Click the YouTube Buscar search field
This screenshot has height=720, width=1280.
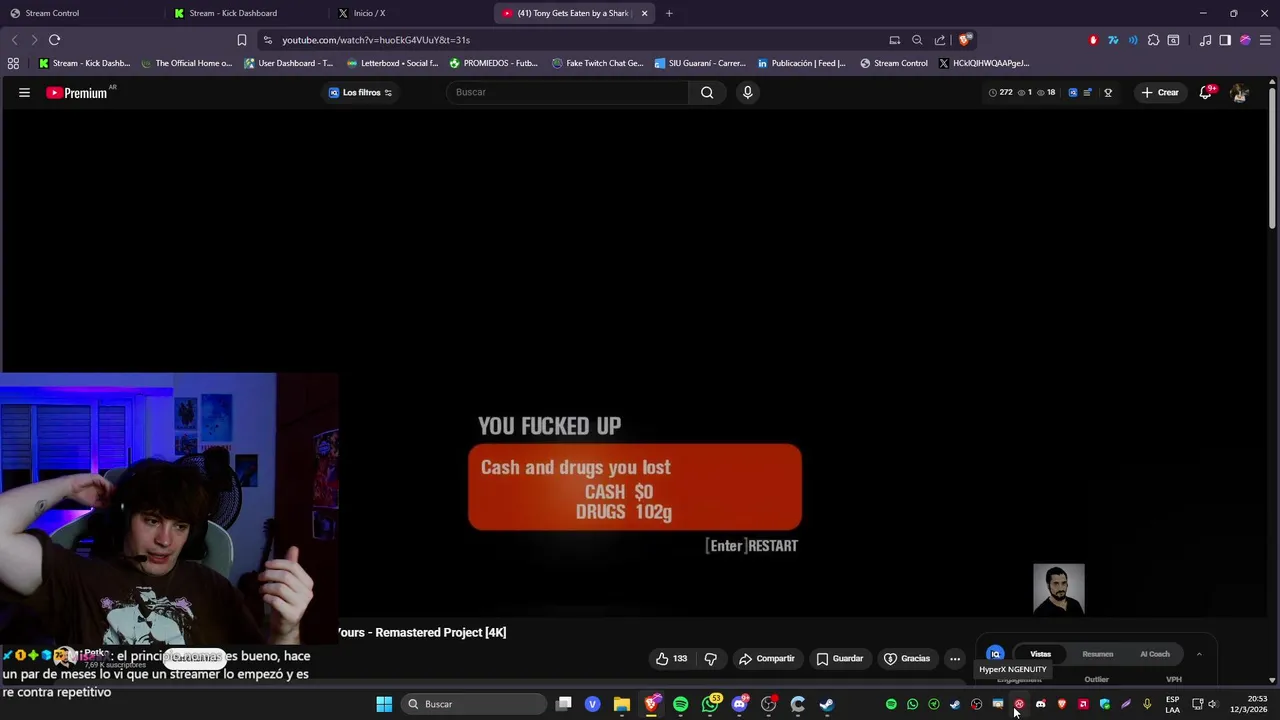[x=567, y=92]
